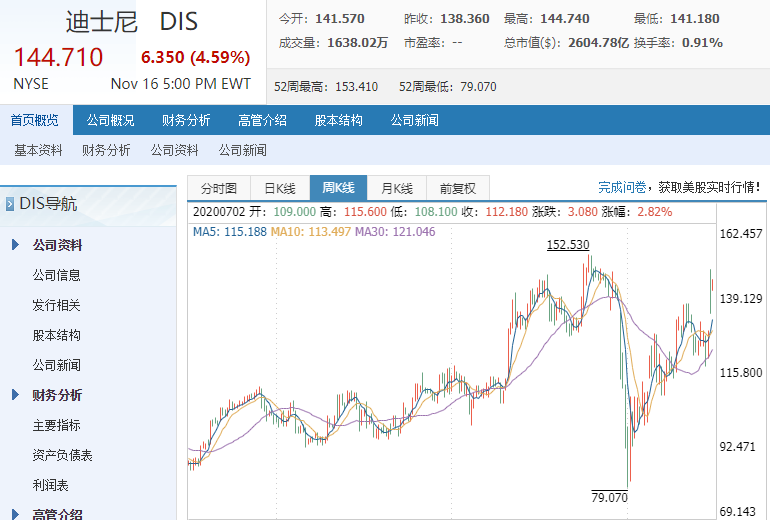The height and width of the screenshot is (520, 770).
Task: Open 利润表 in the sidebar
Action: (x=51, y=485)
